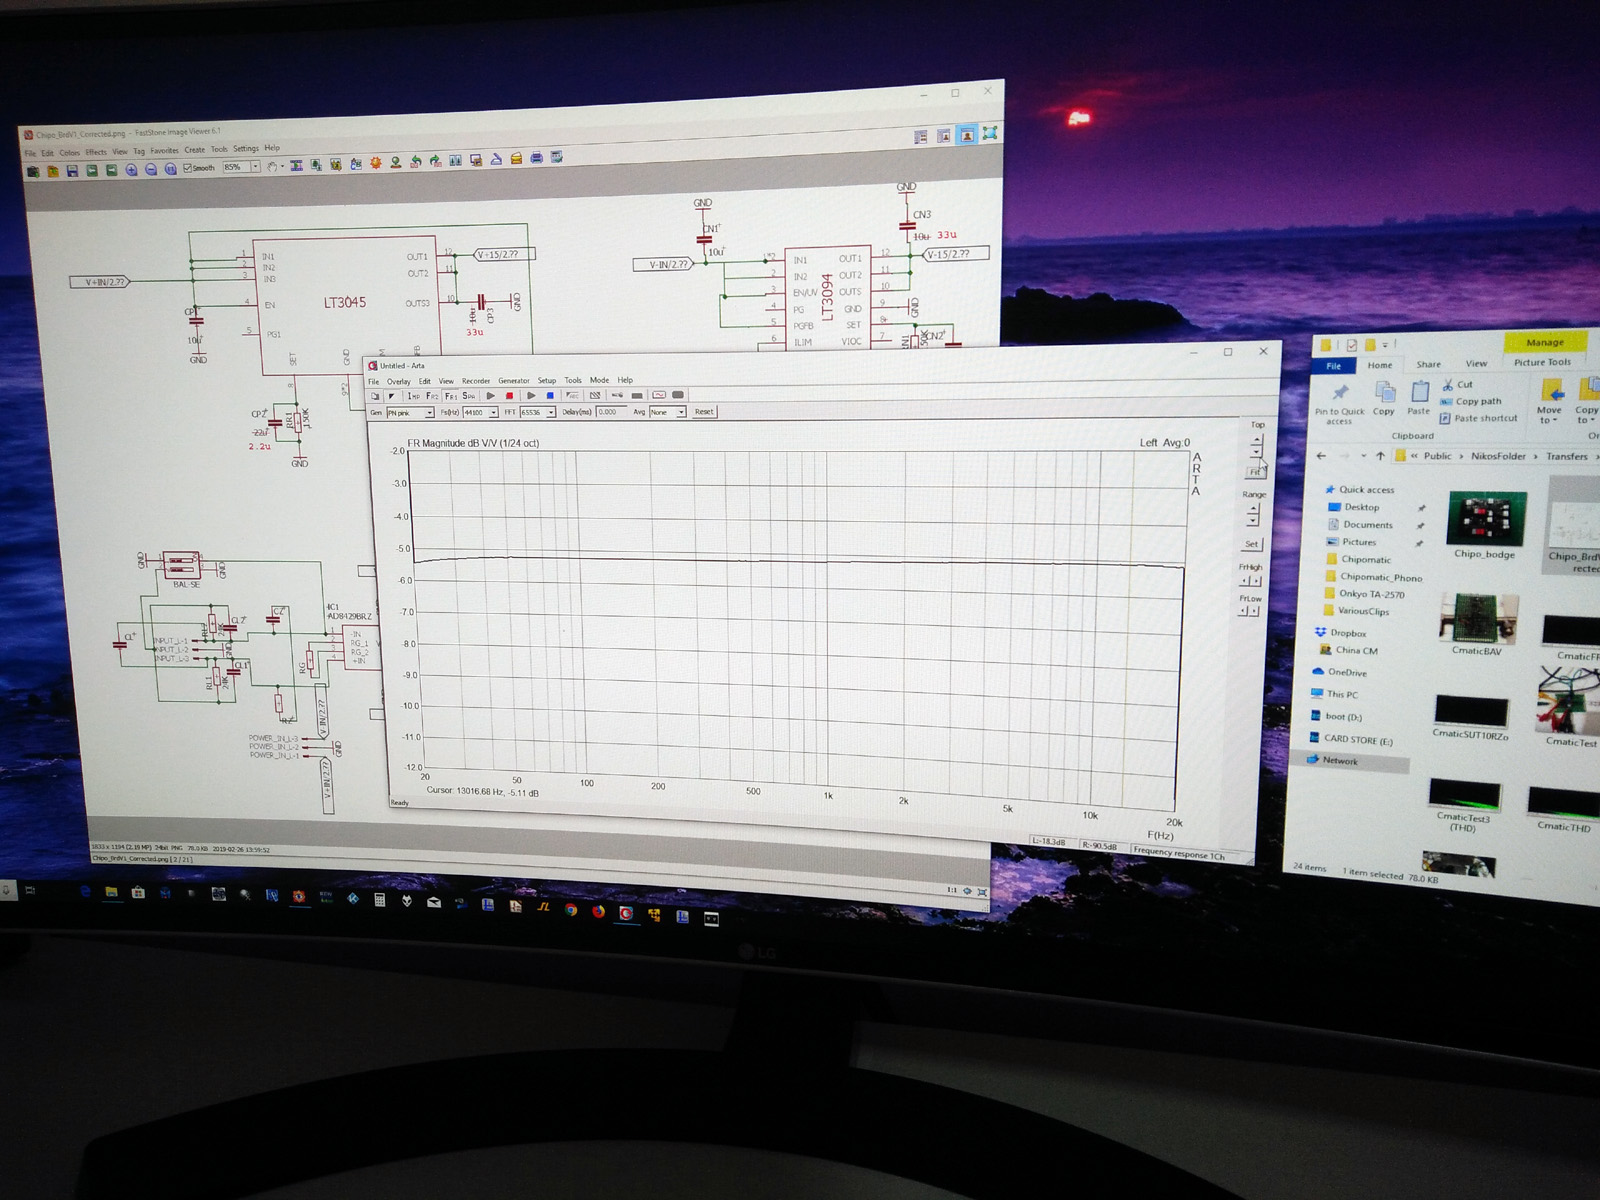This screenshot has width=1600, height=1200.
Task: Open CmaticBAV thumbnail in Explorer
Action: [1478, 618]
